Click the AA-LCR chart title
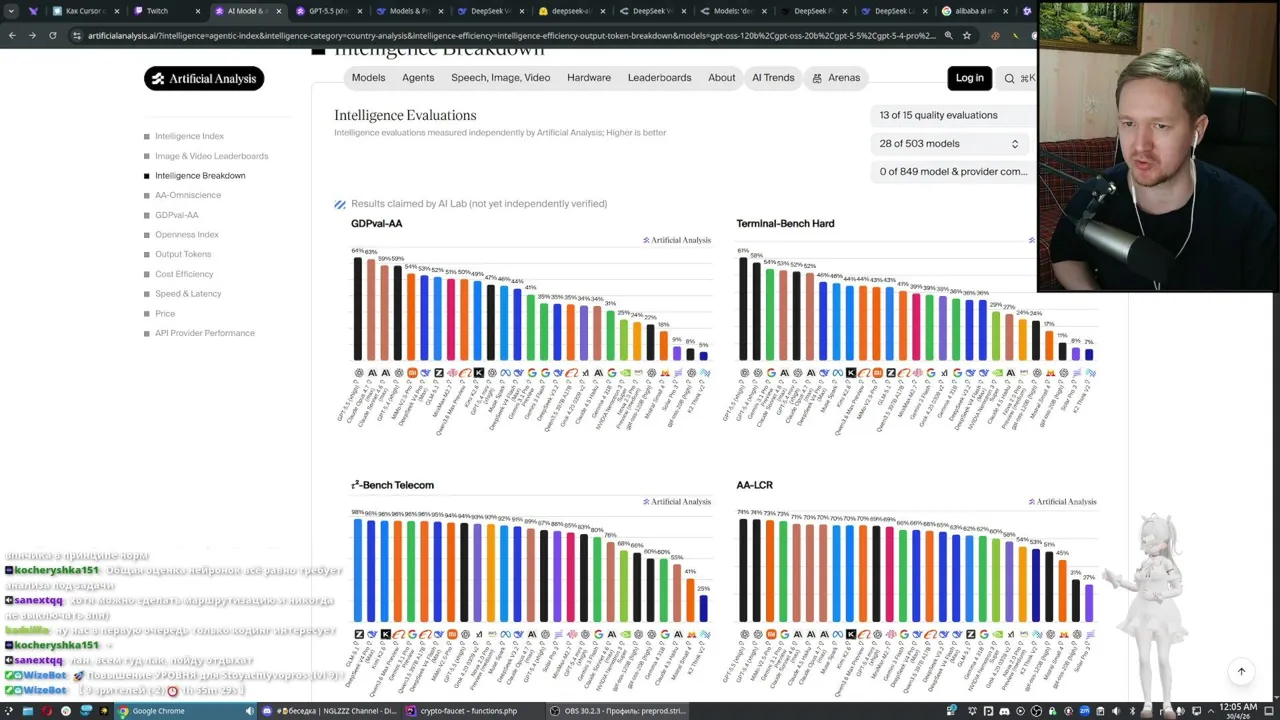Viewport: 1280px width, 720px height. (754, 485)
